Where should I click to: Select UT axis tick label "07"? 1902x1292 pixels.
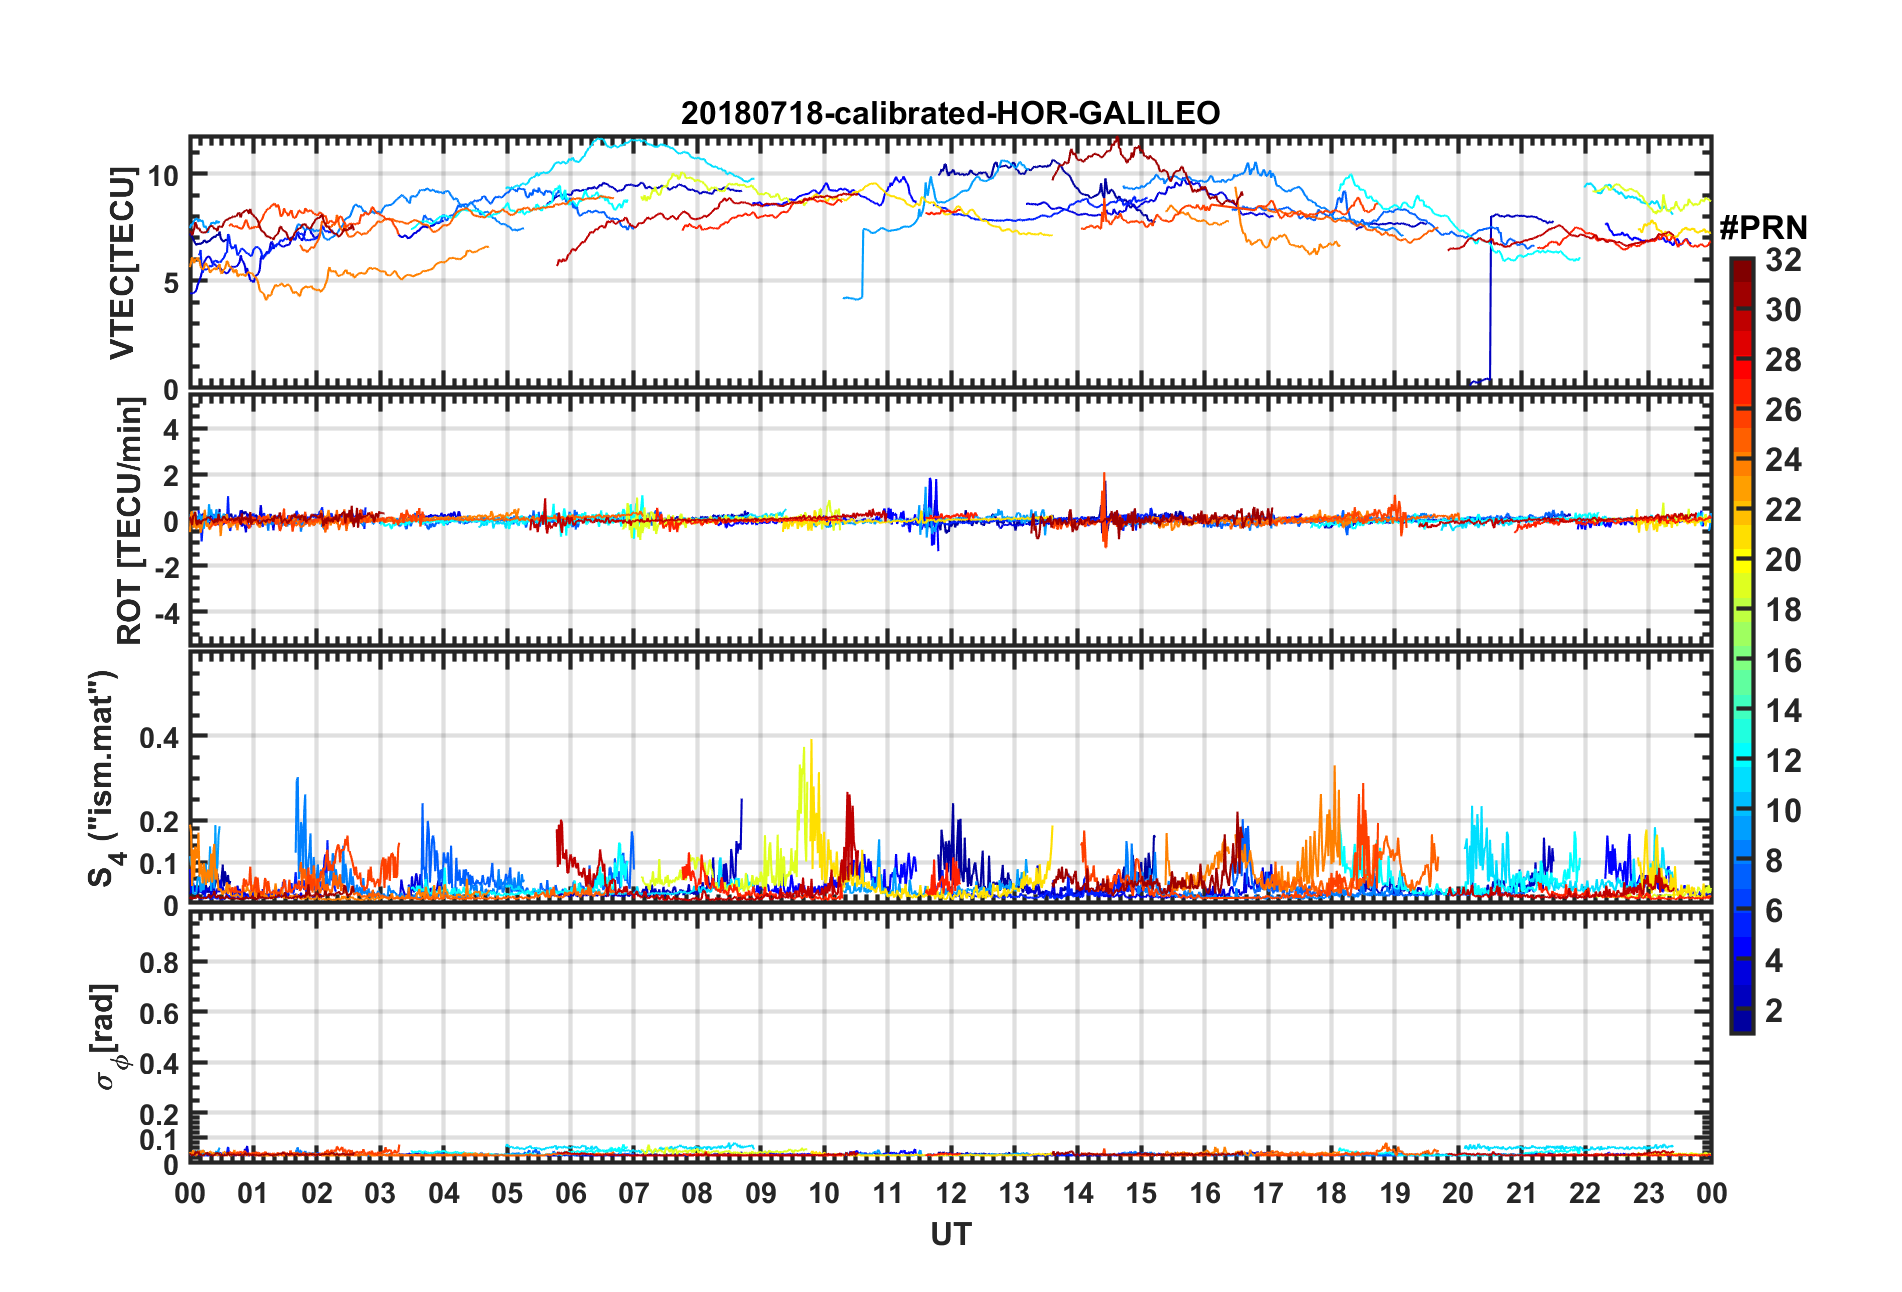[x=634, y=1194]
